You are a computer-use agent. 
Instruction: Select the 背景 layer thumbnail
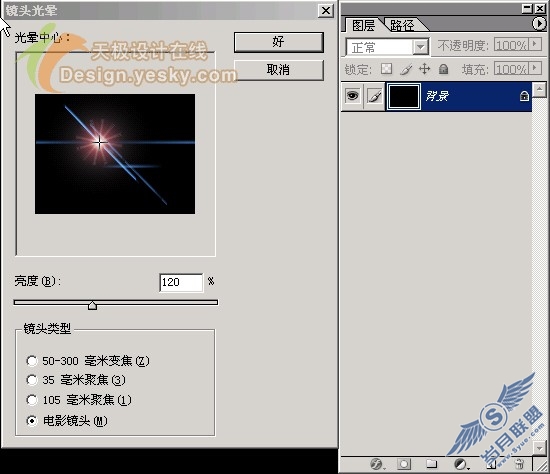[x=404, y=96]
